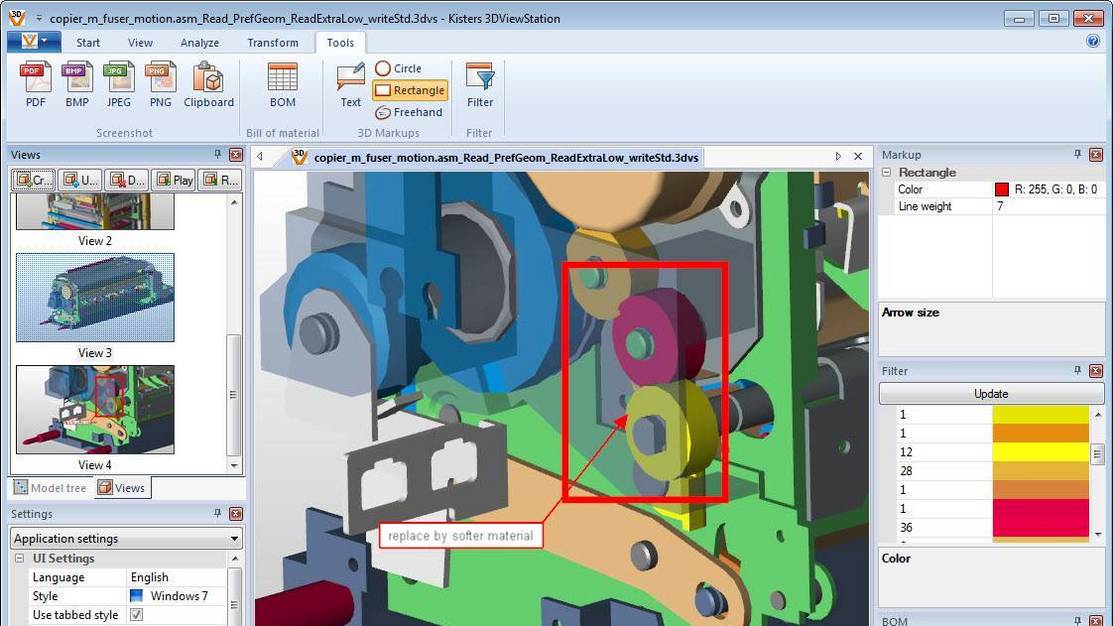Viewport: 1113px width, 626px height.
Task: Open the Filter tool in ribbon
Action: [x=480, y=84]
